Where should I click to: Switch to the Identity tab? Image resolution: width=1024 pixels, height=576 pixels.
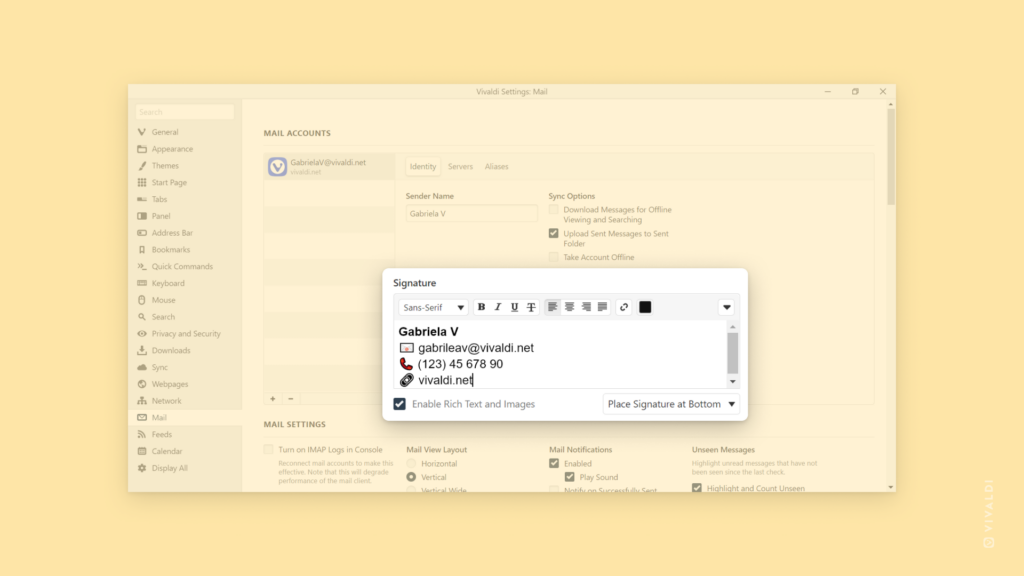423,167
